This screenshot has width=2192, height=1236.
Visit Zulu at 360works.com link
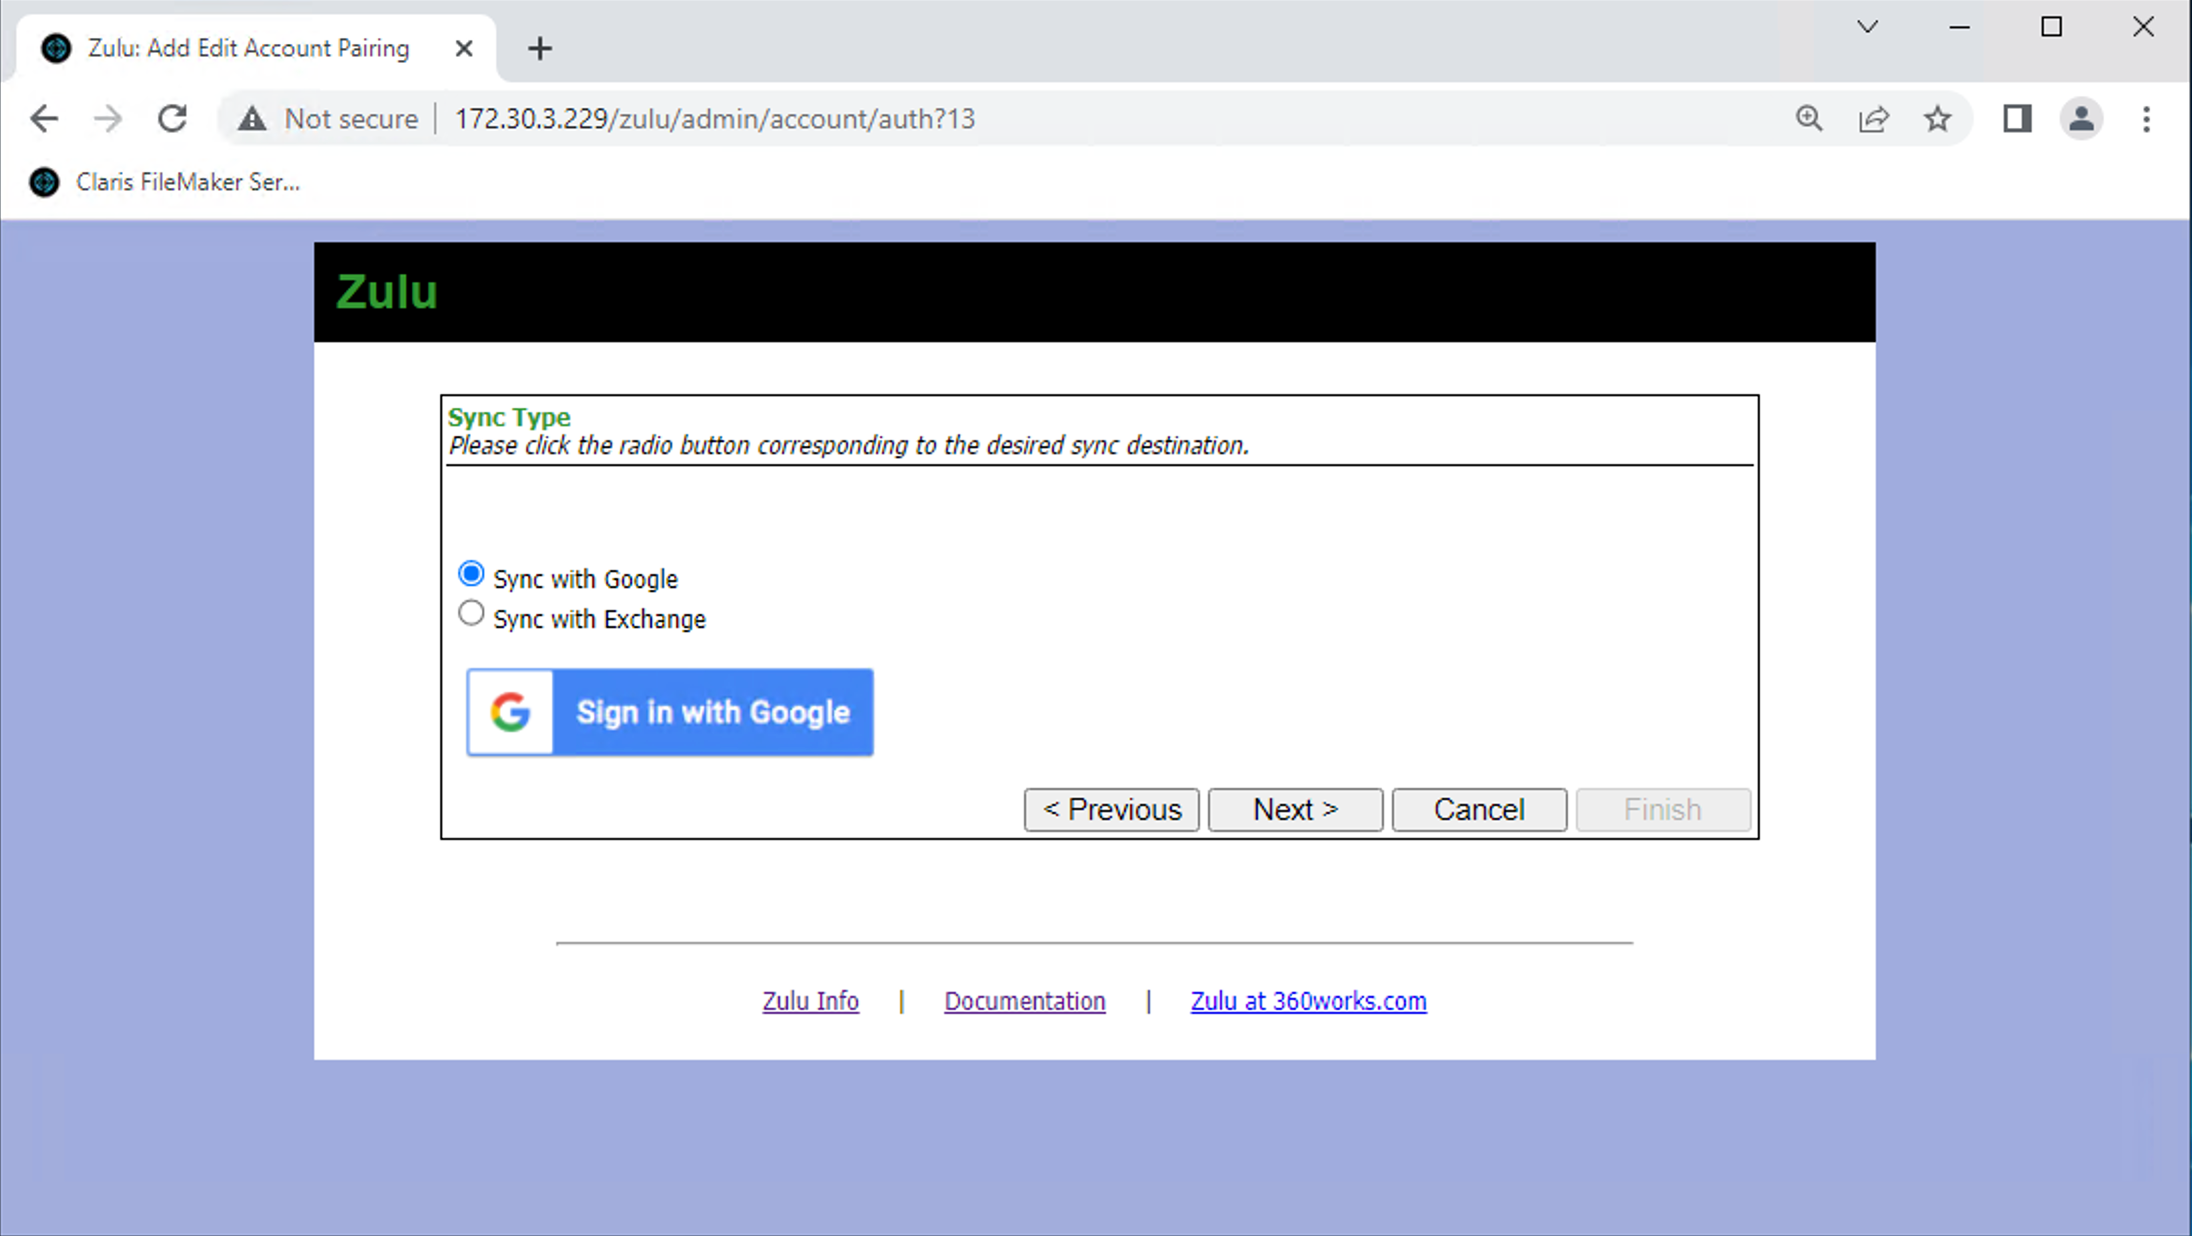click(x=1308, y=1001)
